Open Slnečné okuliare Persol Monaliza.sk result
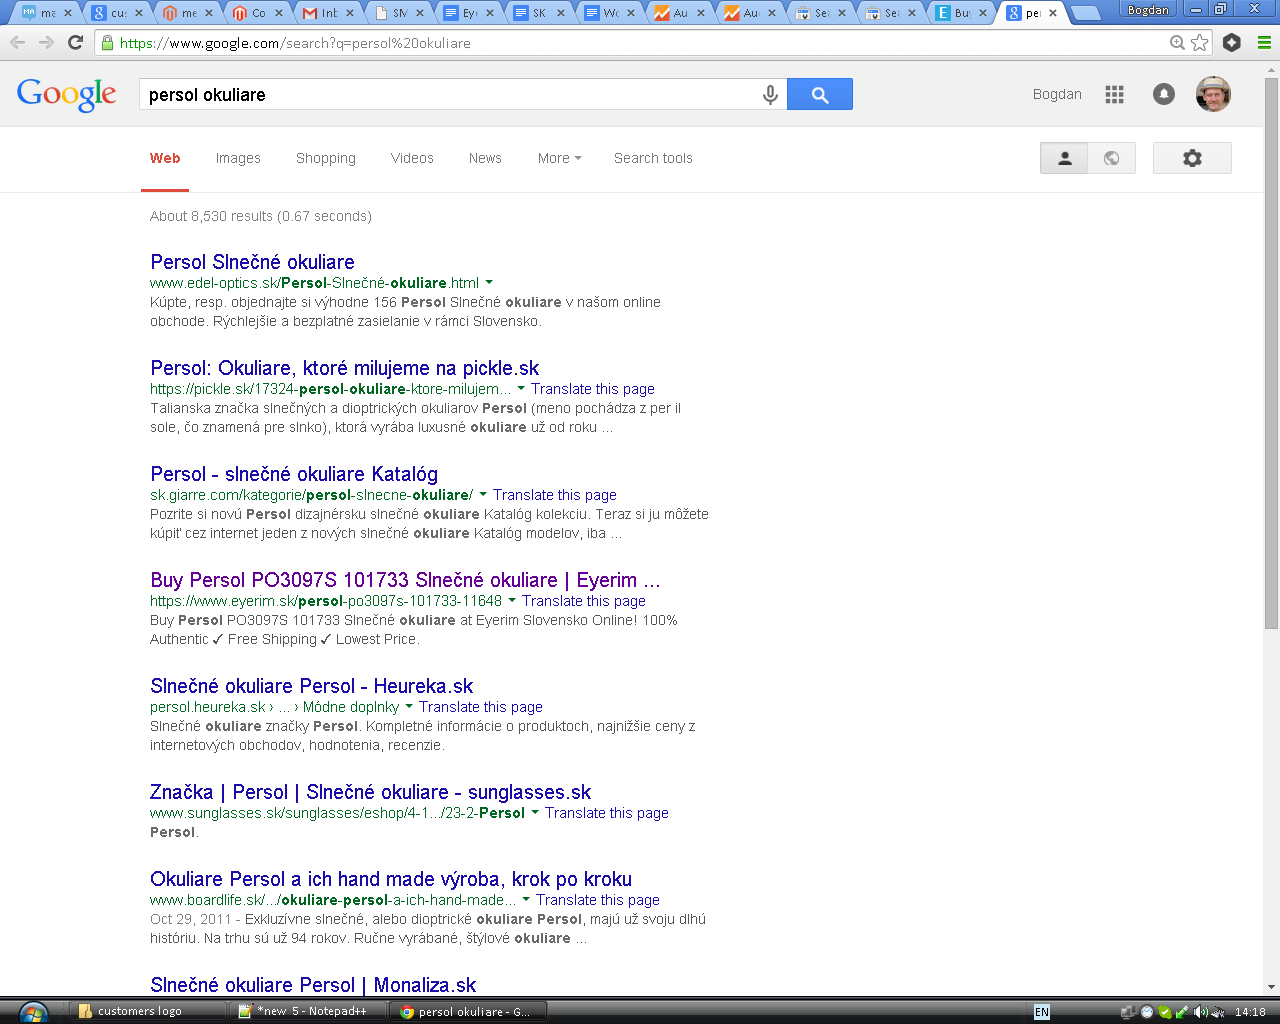Image resolution: width=1280 pixels, height=1024 pixels. click(313, 985)
